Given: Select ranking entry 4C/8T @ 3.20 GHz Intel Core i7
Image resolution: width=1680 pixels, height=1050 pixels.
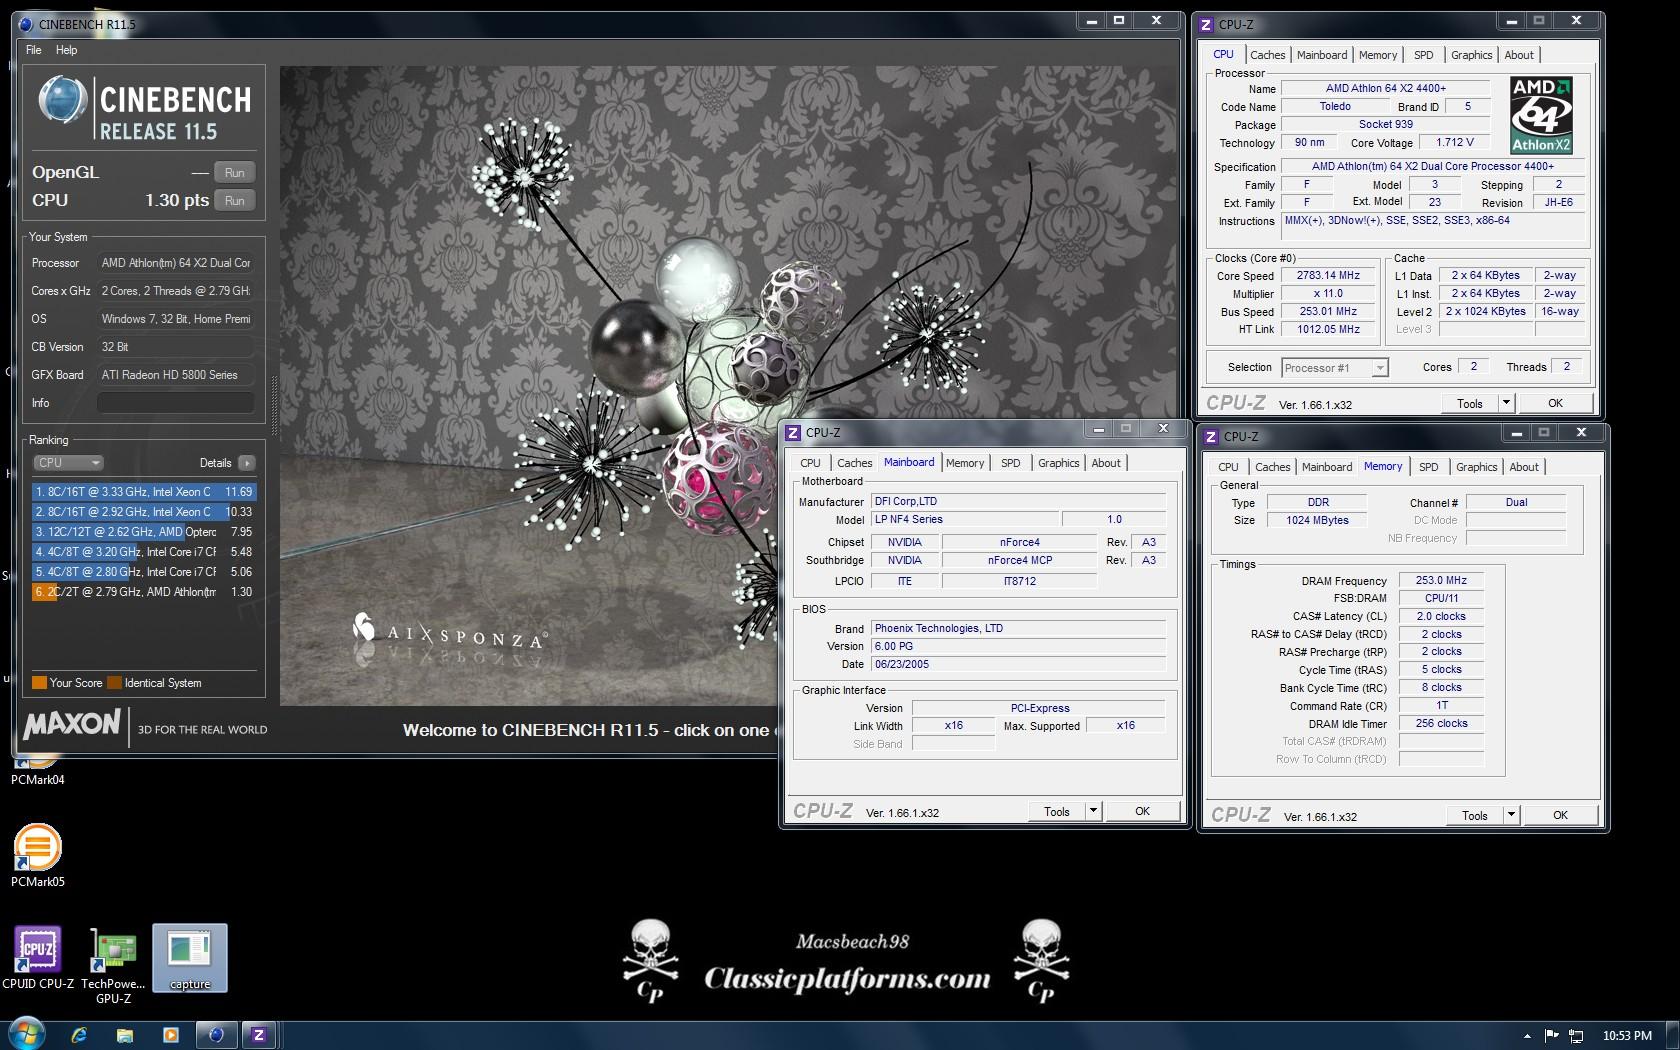Looking at the screenshot, I should pyautogui.click(x=144, y=552).
